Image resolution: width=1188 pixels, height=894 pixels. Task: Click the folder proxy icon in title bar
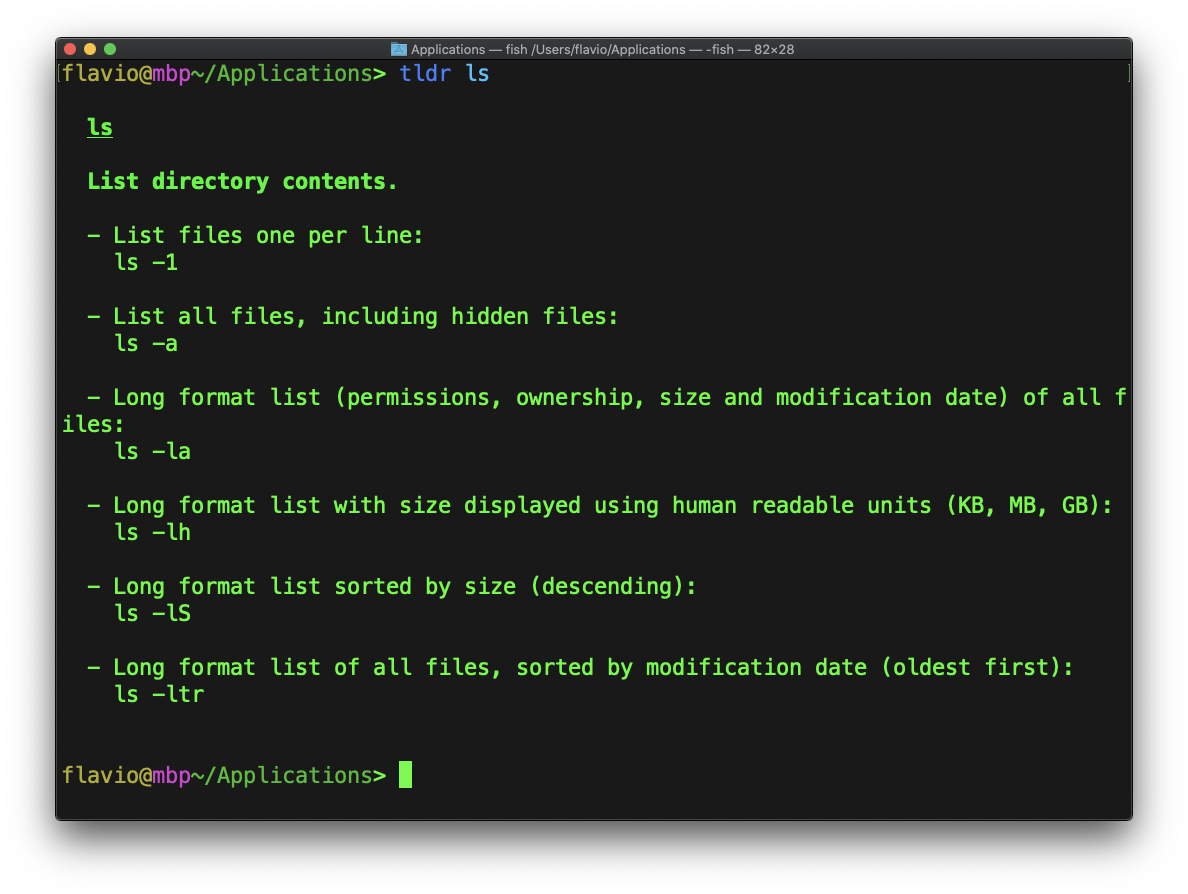click(x=399, y=49)
